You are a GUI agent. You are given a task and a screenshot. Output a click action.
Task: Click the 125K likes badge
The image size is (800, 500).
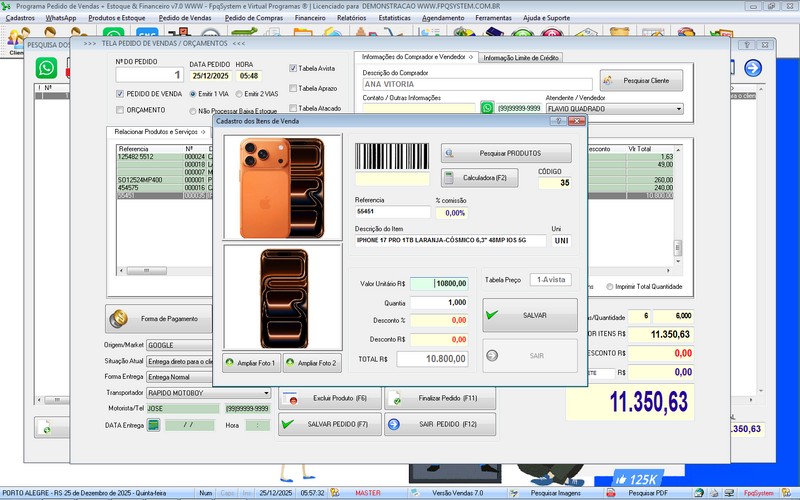click(636, 479)
